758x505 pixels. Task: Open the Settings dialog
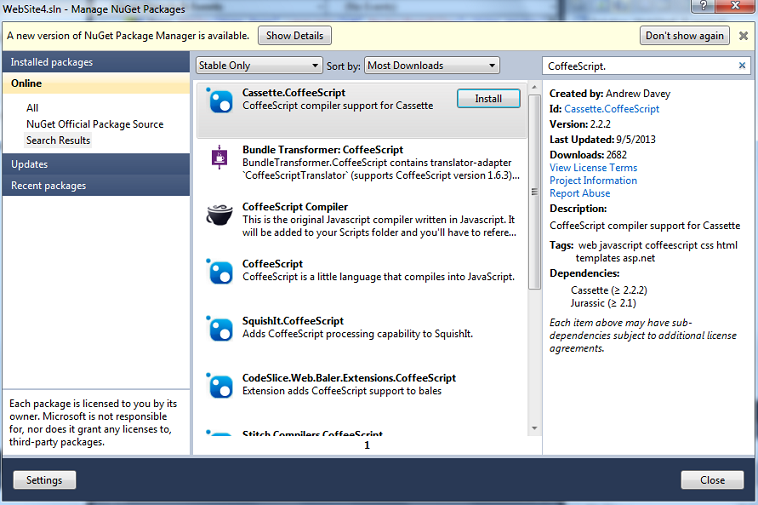[x=44, y=480]
